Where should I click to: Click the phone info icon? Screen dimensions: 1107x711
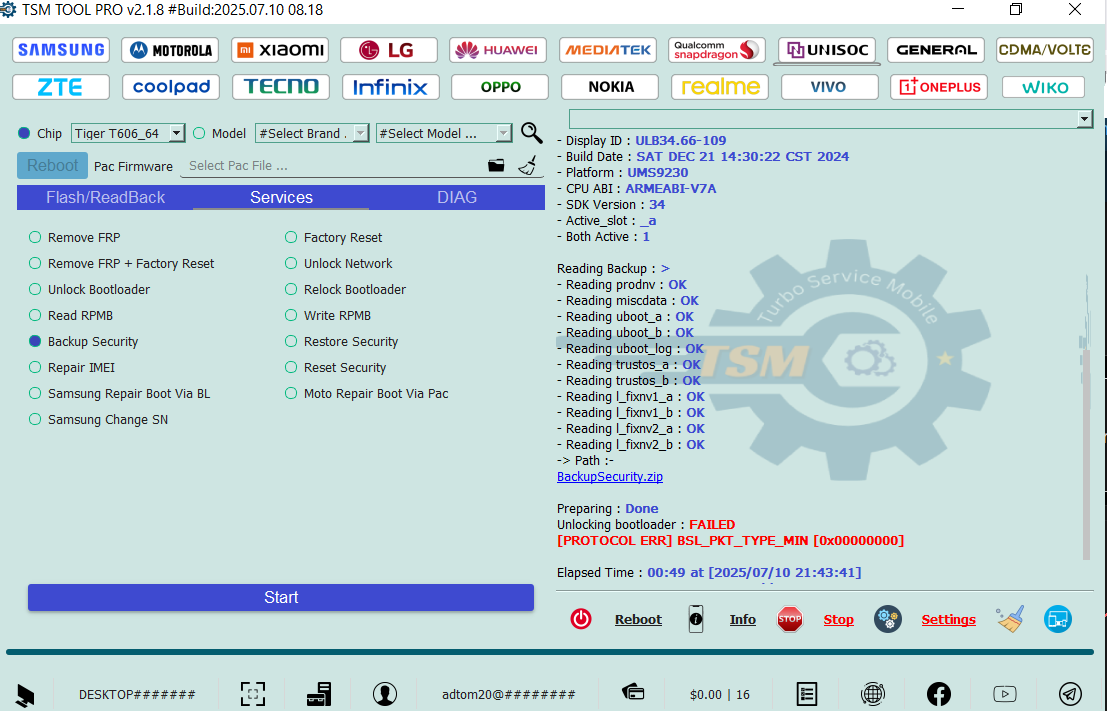click(695, 619)
